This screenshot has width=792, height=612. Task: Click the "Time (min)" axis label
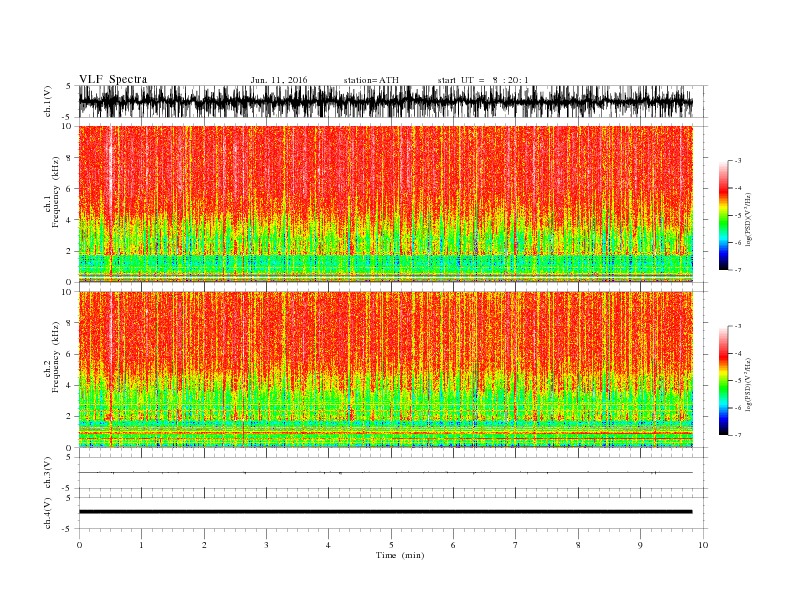(x=400, y=555)
